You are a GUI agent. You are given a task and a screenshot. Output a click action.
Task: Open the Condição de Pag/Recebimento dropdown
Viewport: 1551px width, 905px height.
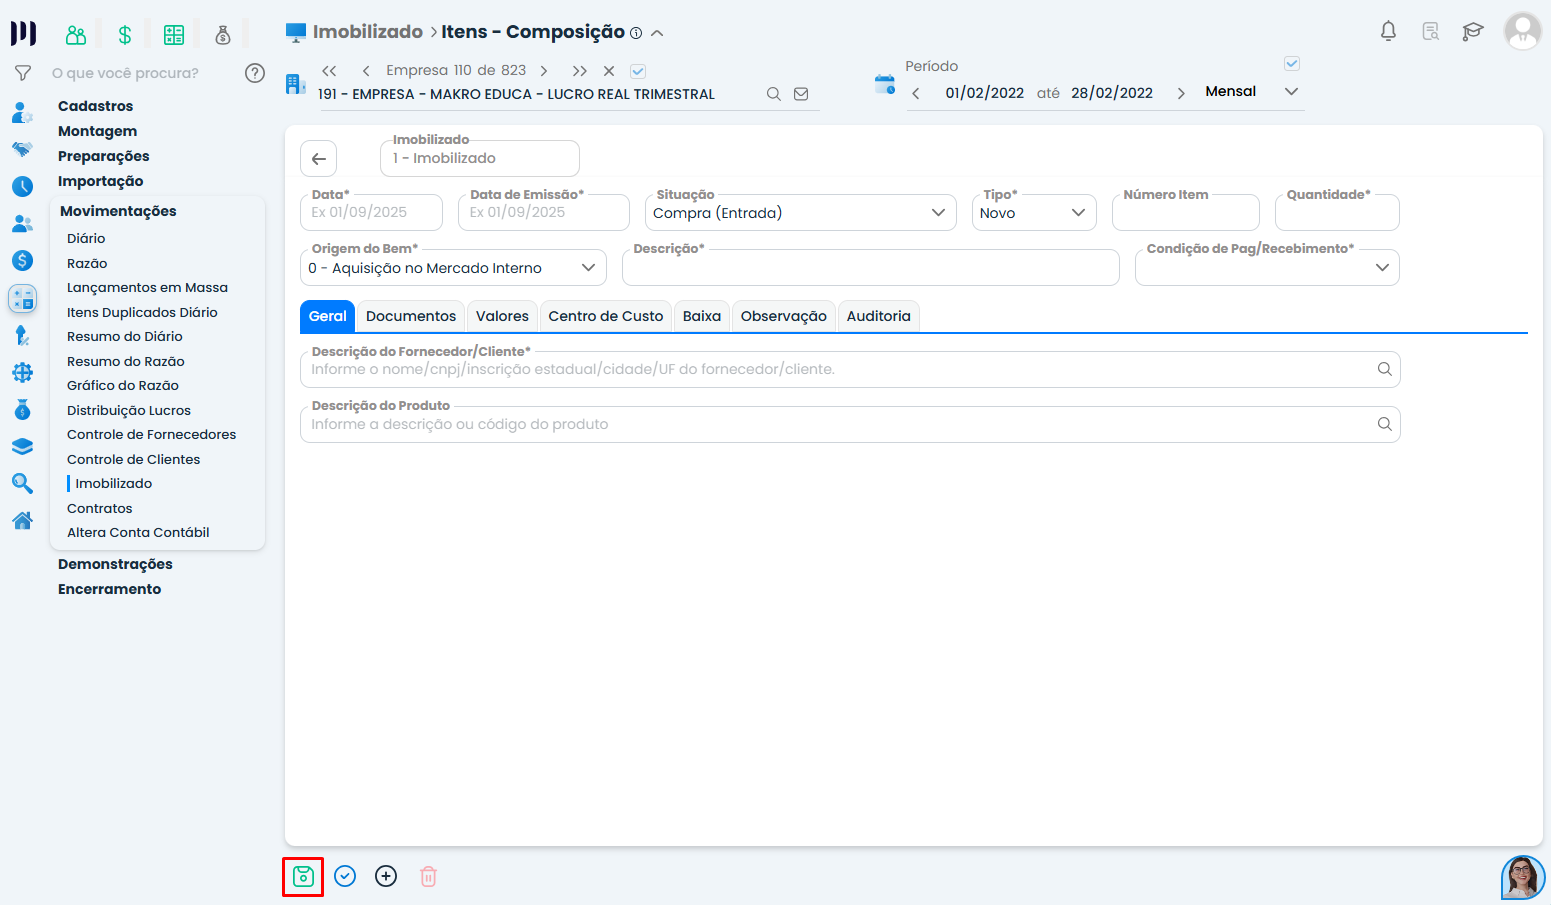[1266, 268]
